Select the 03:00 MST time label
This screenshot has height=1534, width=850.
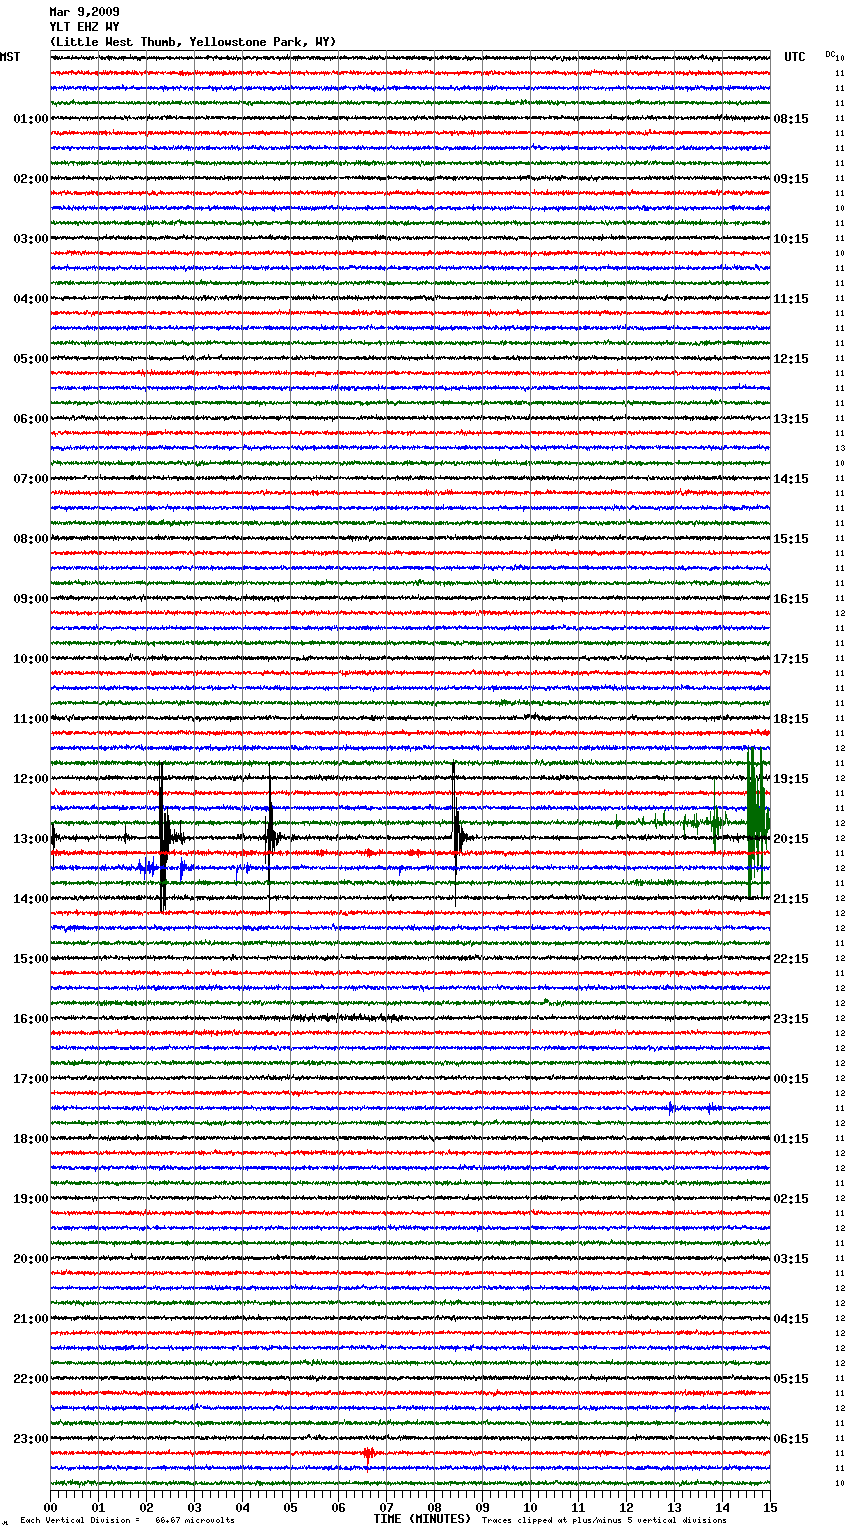point(31,239)
